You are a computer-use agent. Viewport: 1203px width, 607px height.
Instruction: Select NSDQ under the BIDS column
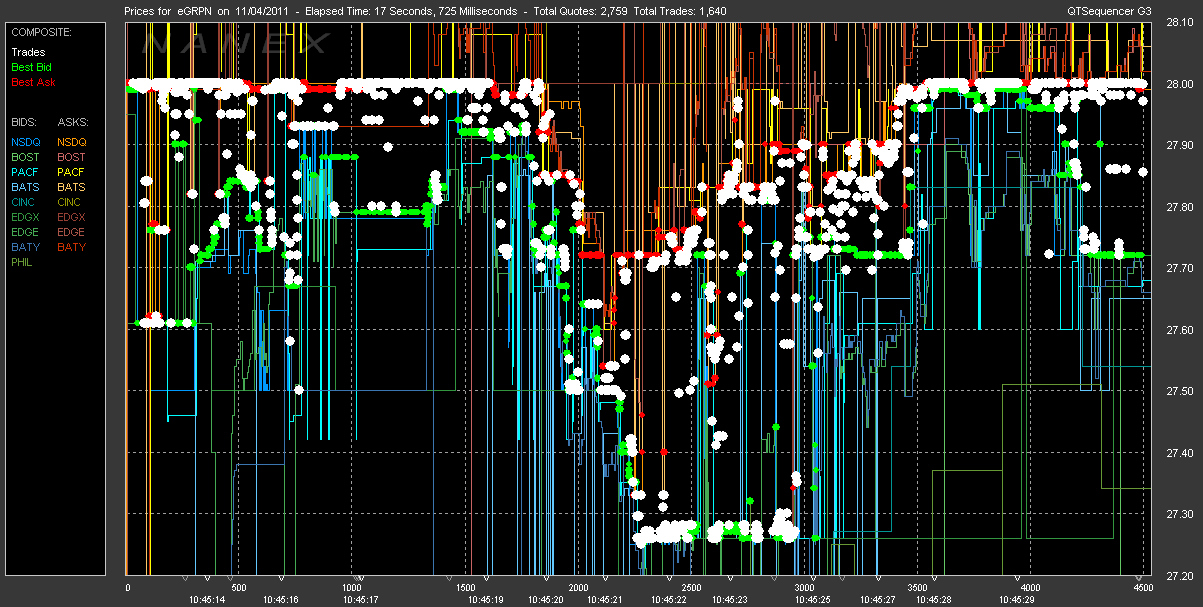(25, 143)
